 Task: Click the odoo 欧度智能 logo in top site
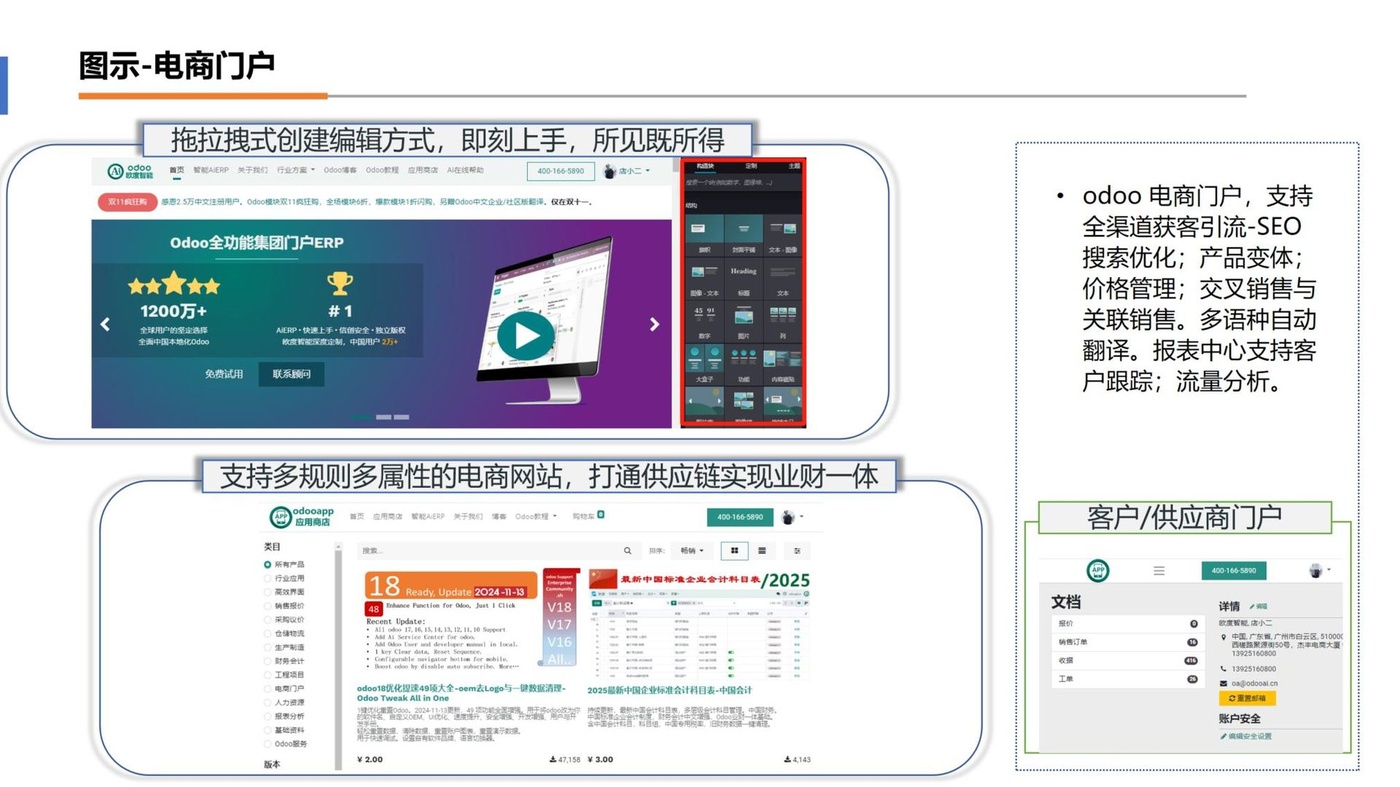130,171
